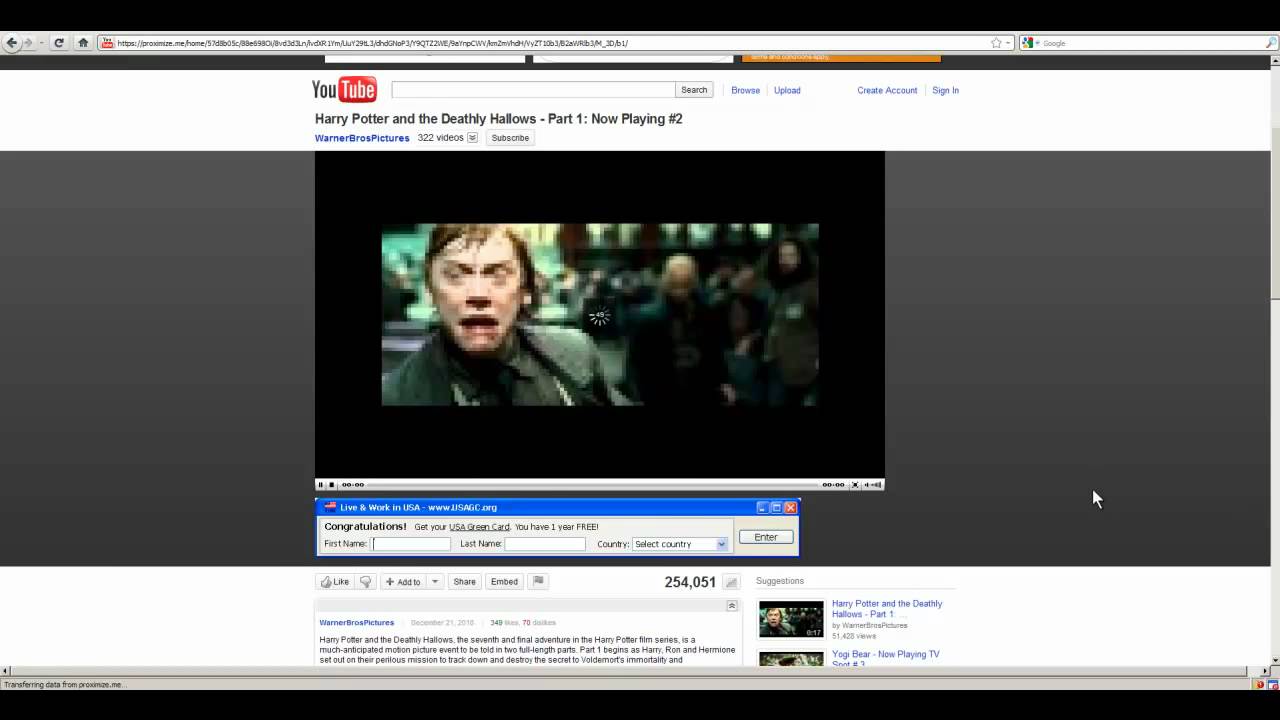Click the video seek bar
The width and height of the screenshot is (1280, 720).
tap(593, 485)
